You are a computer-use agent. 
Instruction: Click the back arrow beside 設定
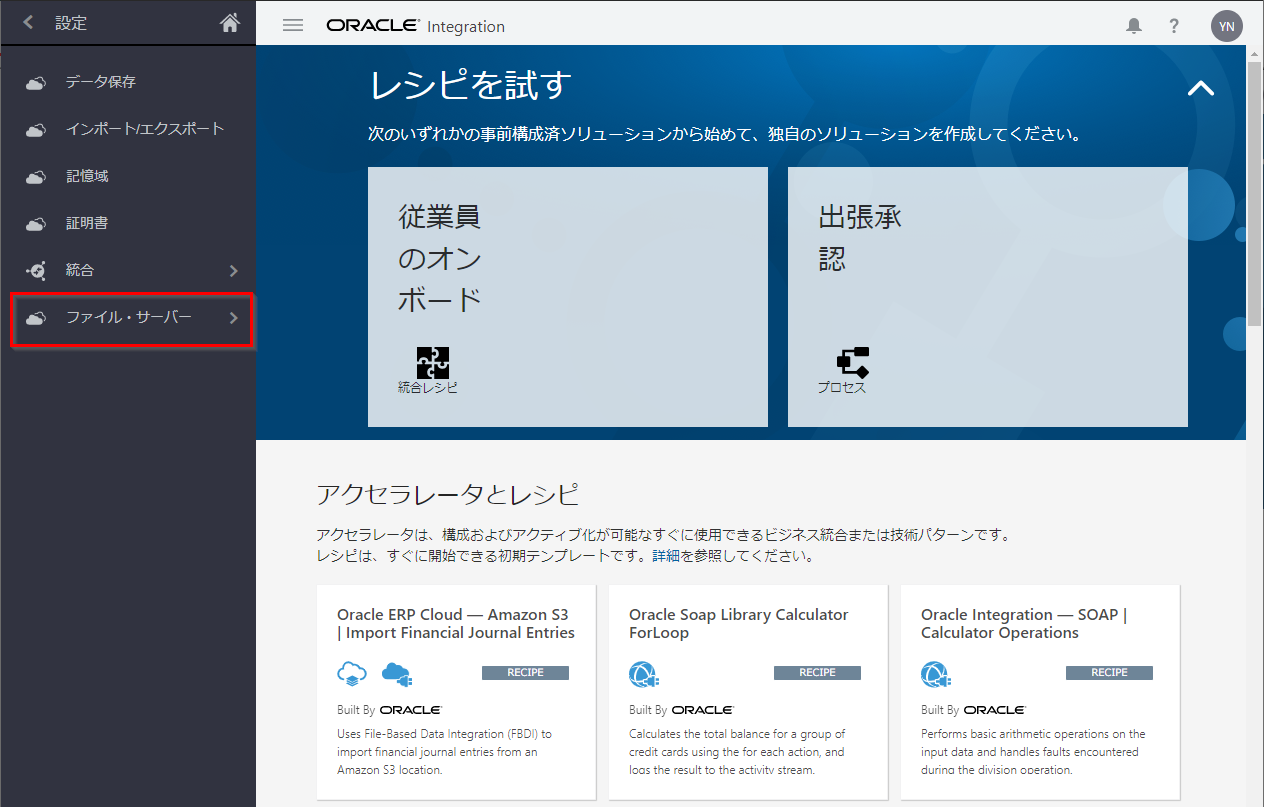[x=28, y=23]
